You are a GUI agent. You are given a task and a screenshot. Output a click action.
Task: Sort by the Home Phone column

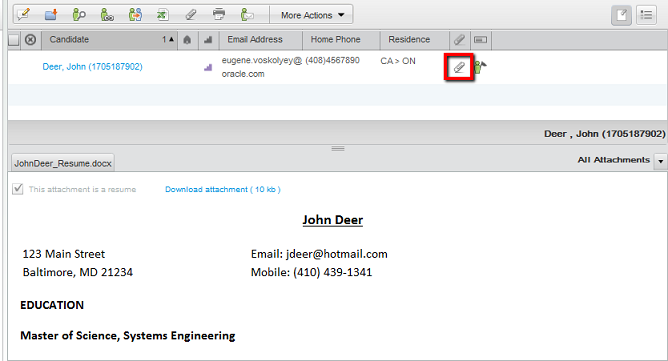pos(341,40)
